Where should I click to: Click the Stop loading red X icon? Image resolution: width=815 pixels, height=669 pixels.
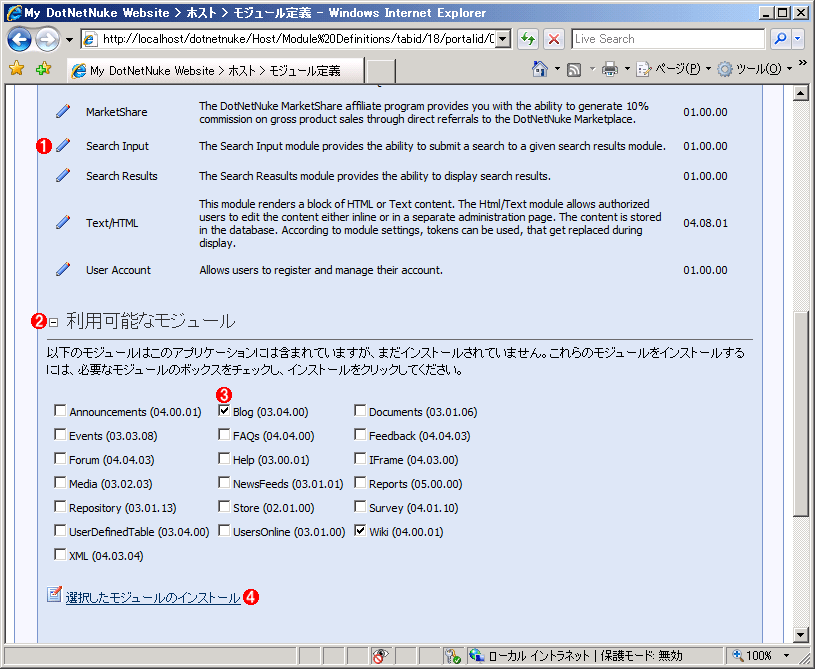click(x=554, y=39)
